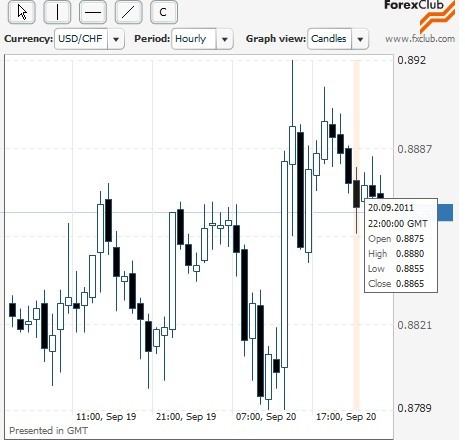This screenshot has height=440, width=465.
Task: Click the C clear drawings button
Action: (164, 12)
